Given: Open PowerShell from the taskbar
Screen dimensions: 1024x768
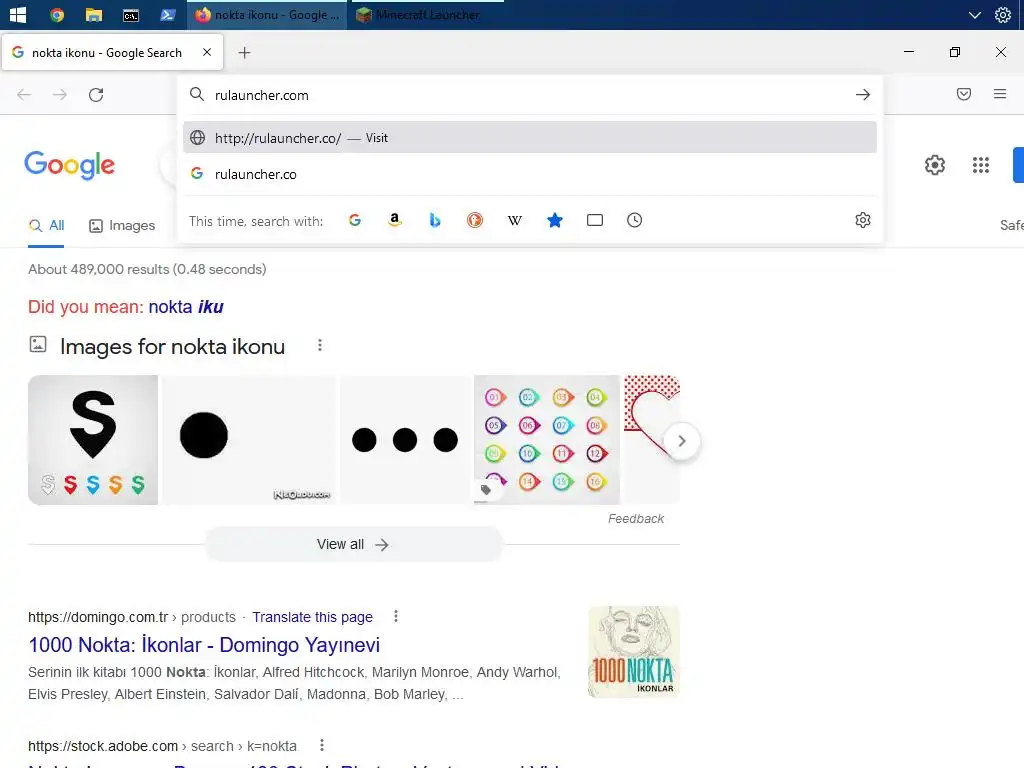Looking at the screenshot, I should [x=168, y=14].
